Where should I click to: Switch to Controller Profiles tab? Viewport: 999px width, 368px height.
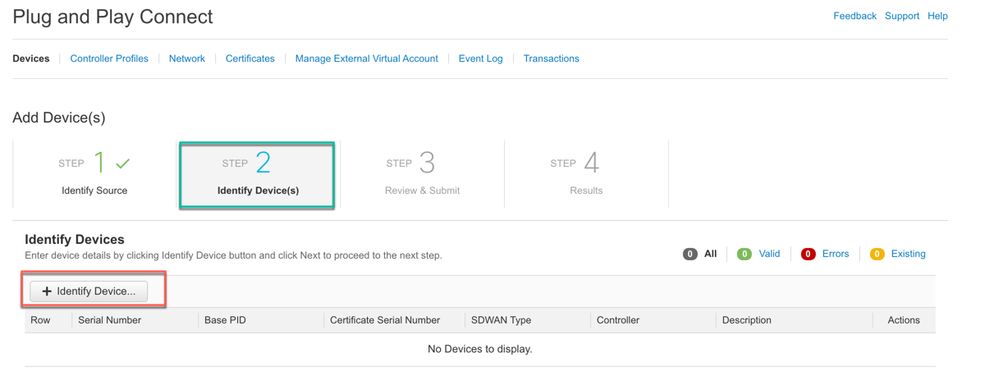click(x=109, y=59)
